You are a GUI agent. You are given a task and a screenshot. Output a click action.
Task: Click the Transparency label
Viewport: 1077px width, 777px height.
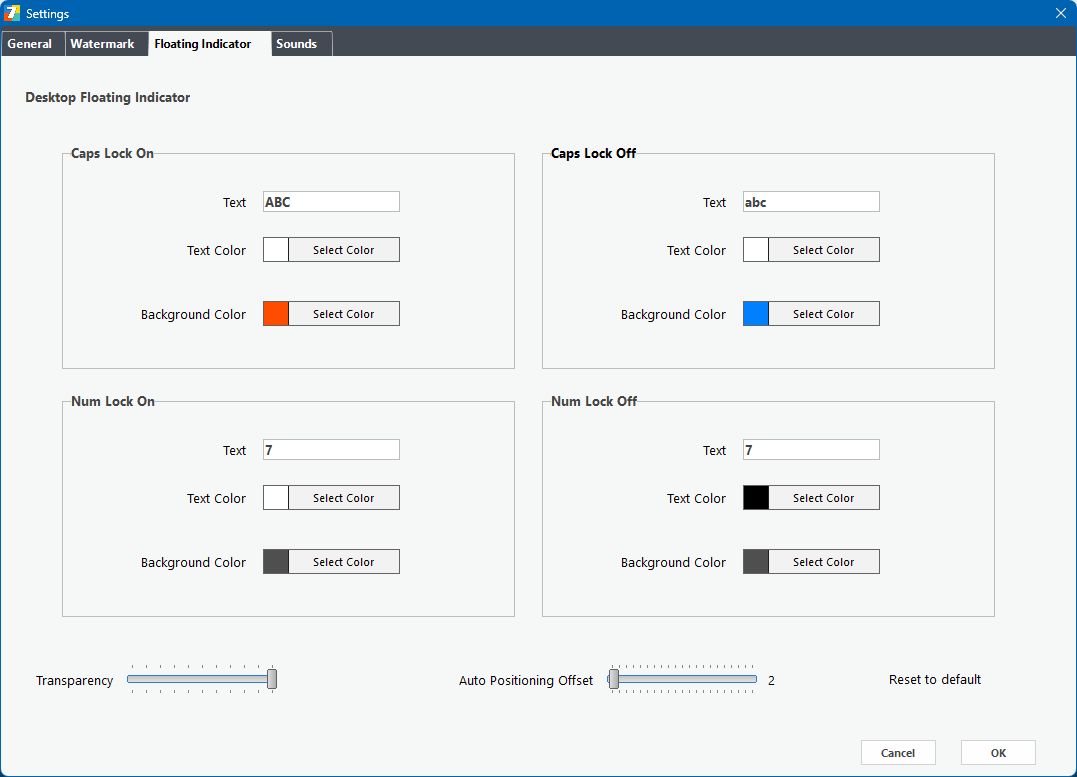[74, 681]
